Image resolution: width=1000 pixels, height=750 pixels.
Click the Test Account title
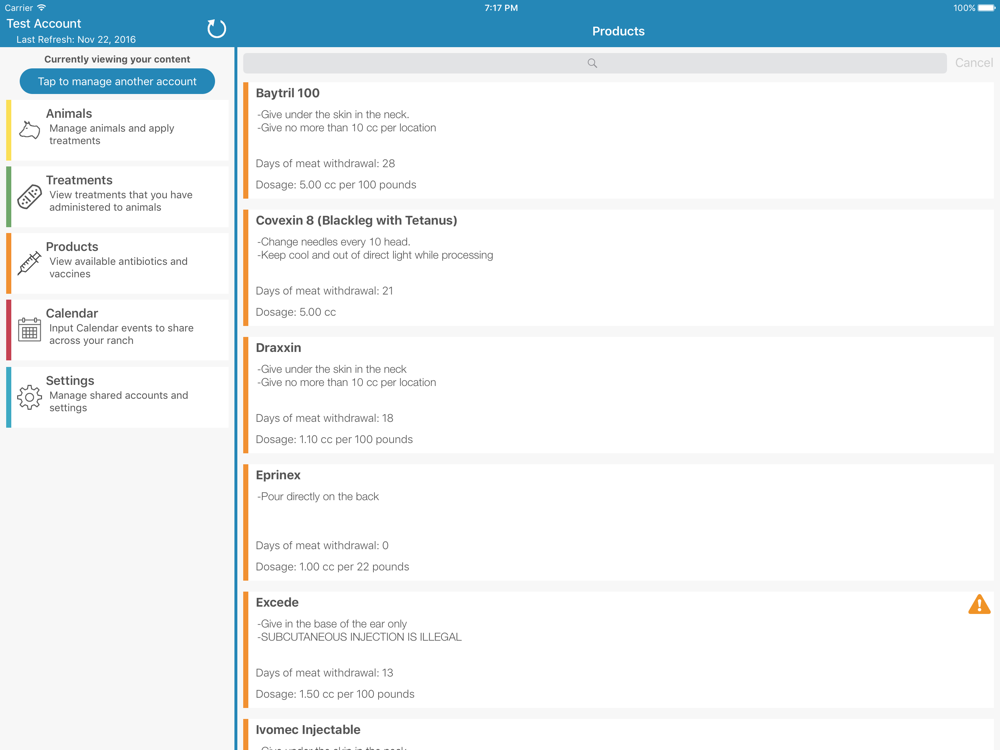(44, 24)
